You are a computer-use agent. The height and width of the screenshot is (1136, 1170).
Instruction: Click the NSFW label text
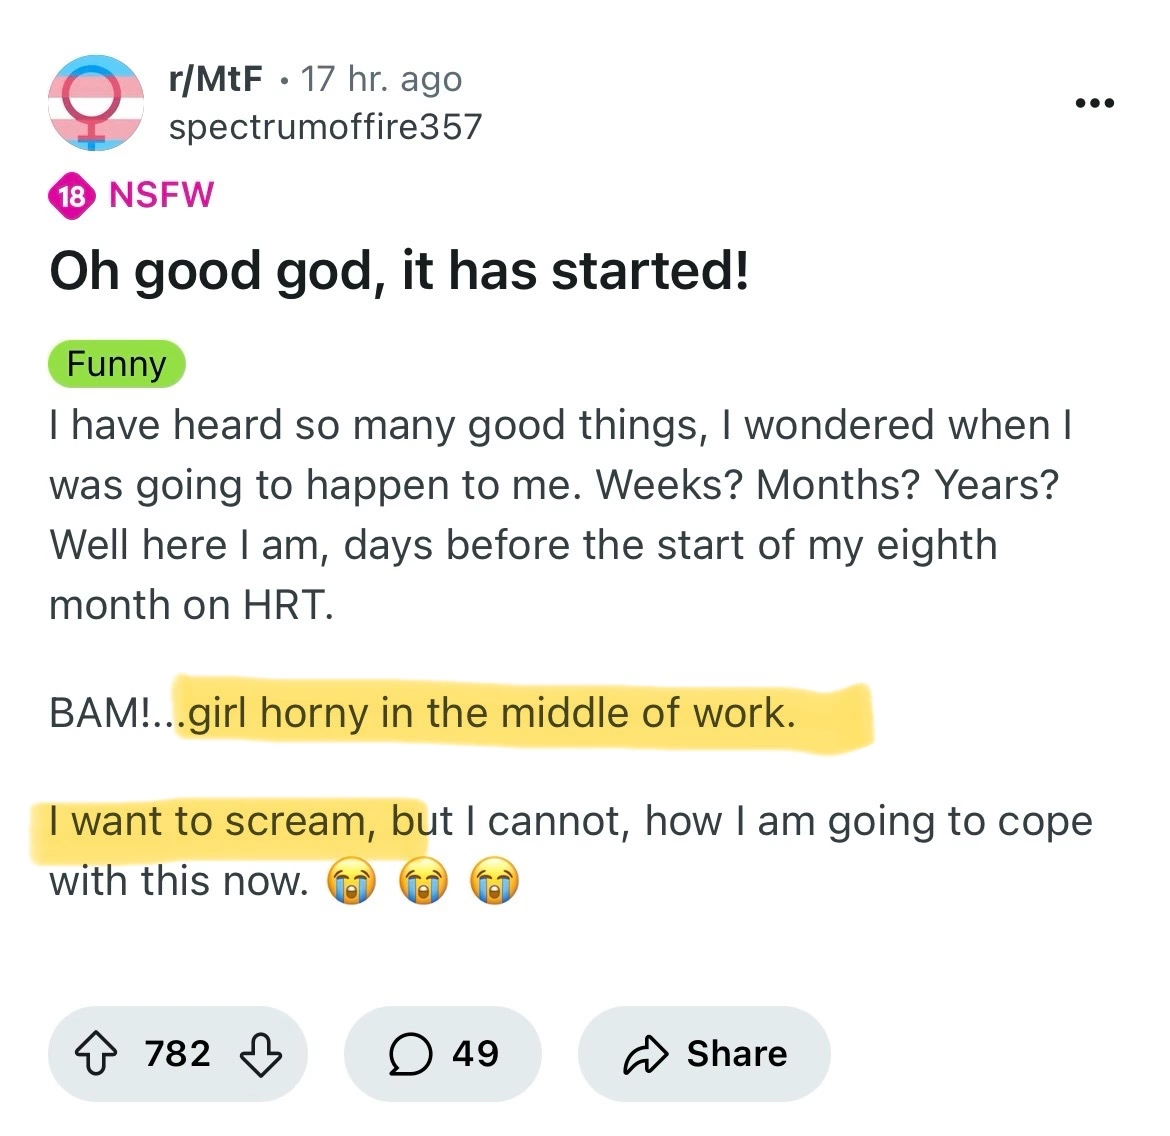click(161, 194)
